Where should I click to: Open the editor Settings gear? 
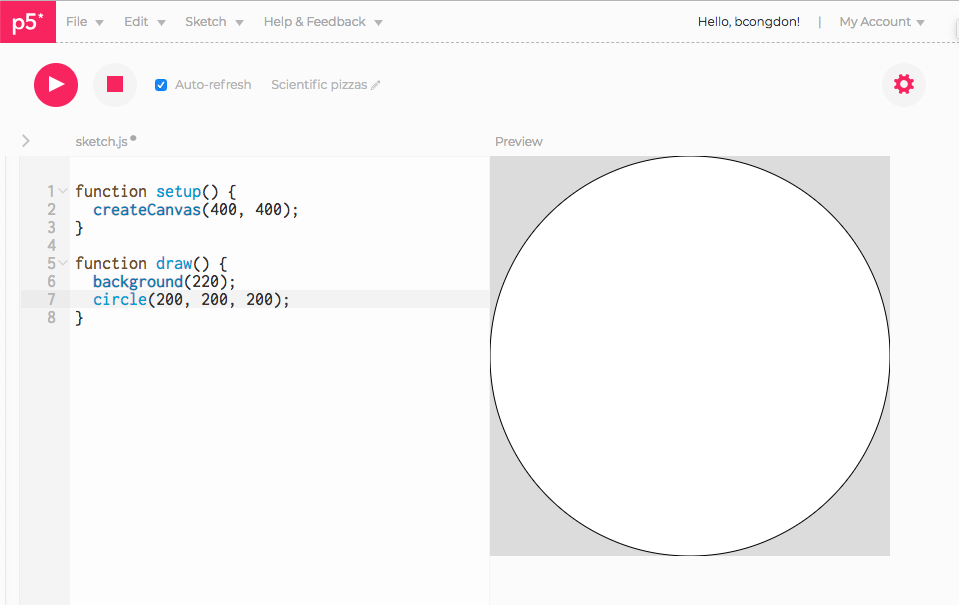903,84
